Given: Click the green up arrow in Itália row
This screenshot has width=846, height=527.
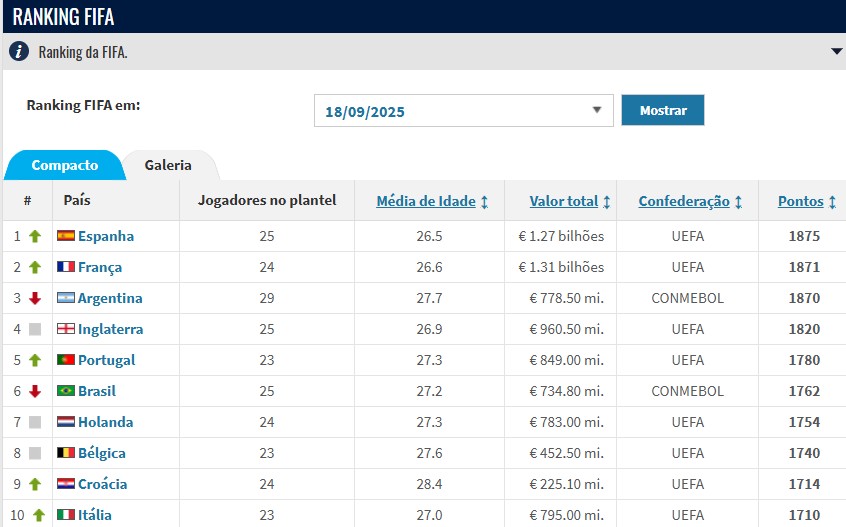Looking at the screenshot, I should click(x=39, y=515).
